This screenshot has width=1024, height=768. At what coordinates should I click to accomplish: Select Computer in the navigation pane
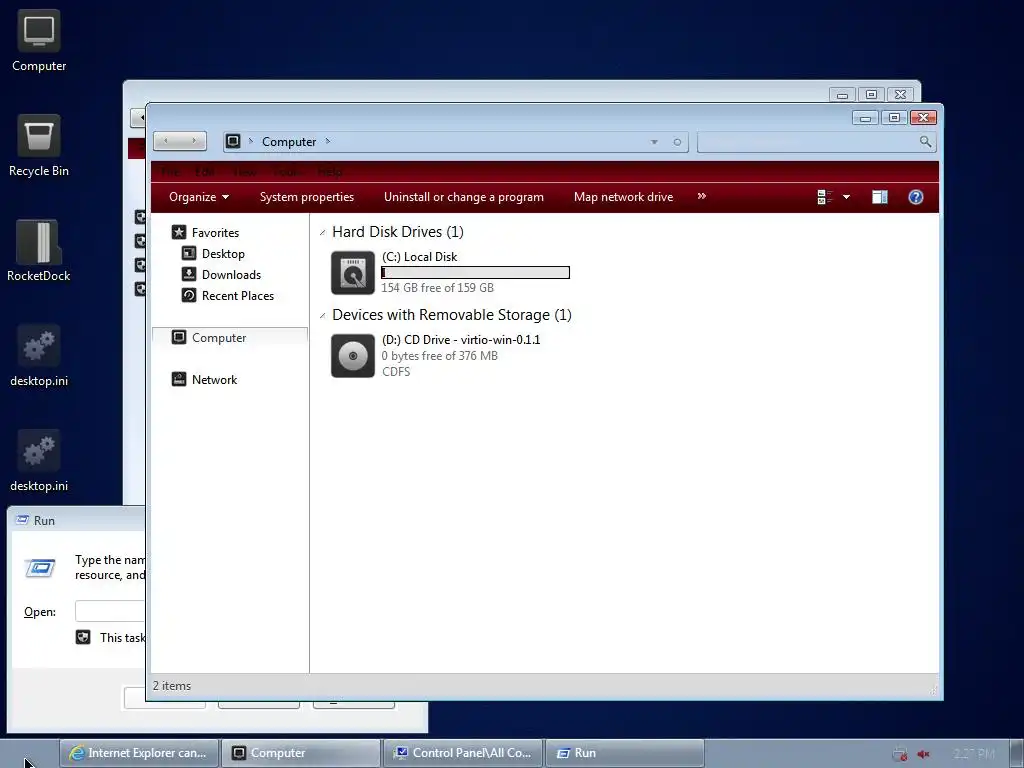tap(229, 338)
